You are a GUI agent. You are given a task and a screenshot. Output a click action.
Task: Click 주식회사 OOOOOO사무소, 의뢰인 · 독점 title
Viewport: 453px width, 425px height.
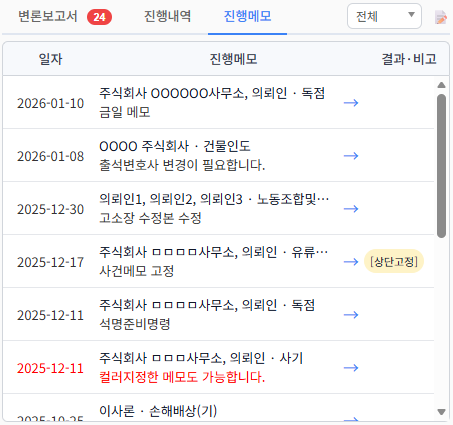(x=212, y=93)
